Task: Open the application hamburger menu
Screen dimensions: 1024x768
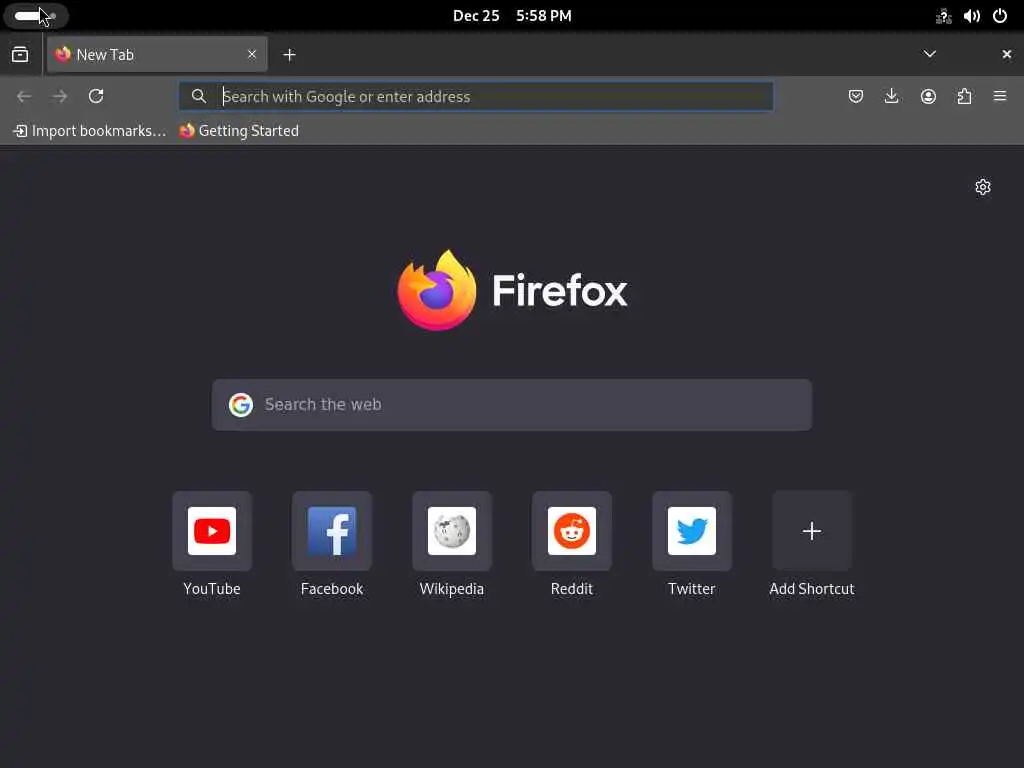Action: click(1000, 97)
